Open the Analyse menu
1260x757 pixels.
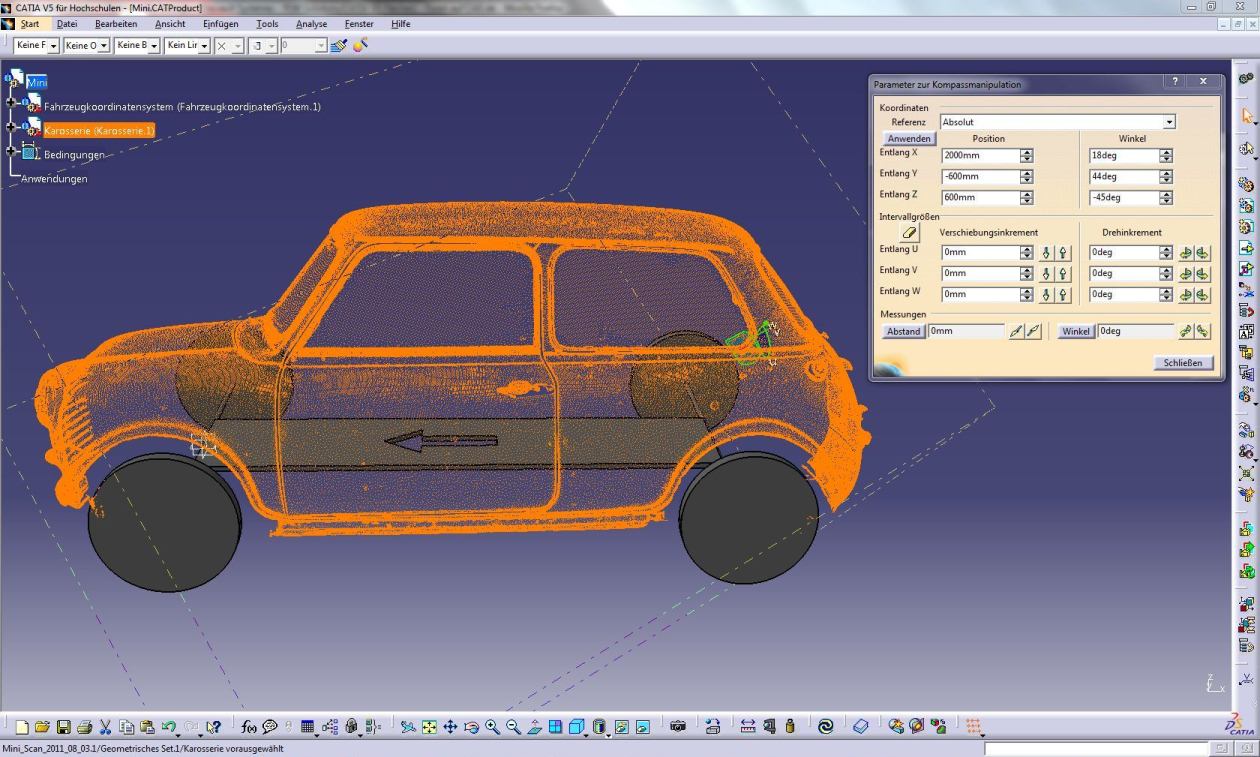pos(311,24)
